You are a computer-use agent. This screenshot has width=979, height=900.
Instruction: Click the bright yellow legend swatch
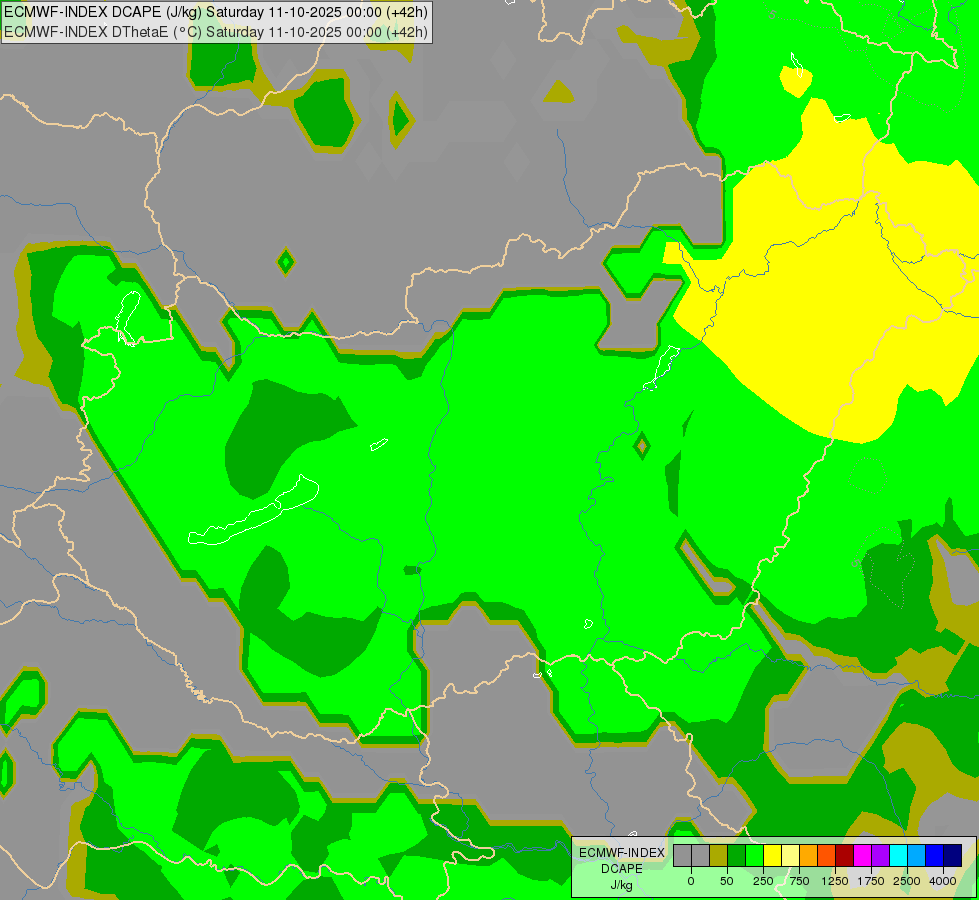772,855
